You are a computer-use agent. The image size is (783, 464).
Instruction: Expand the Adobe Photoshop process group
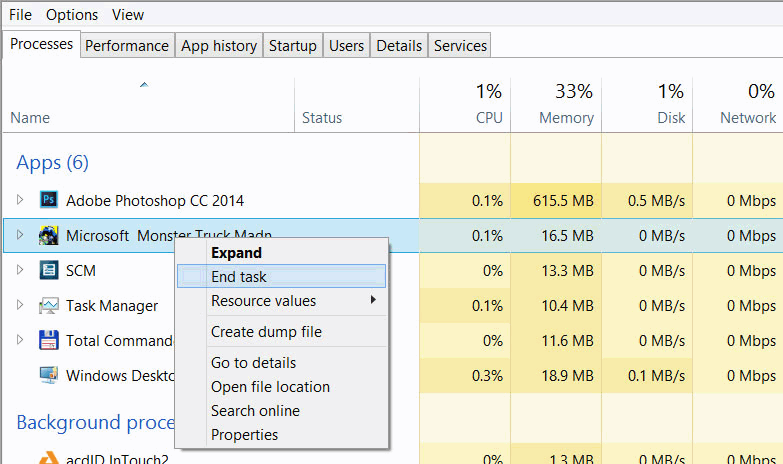(20, 200)
